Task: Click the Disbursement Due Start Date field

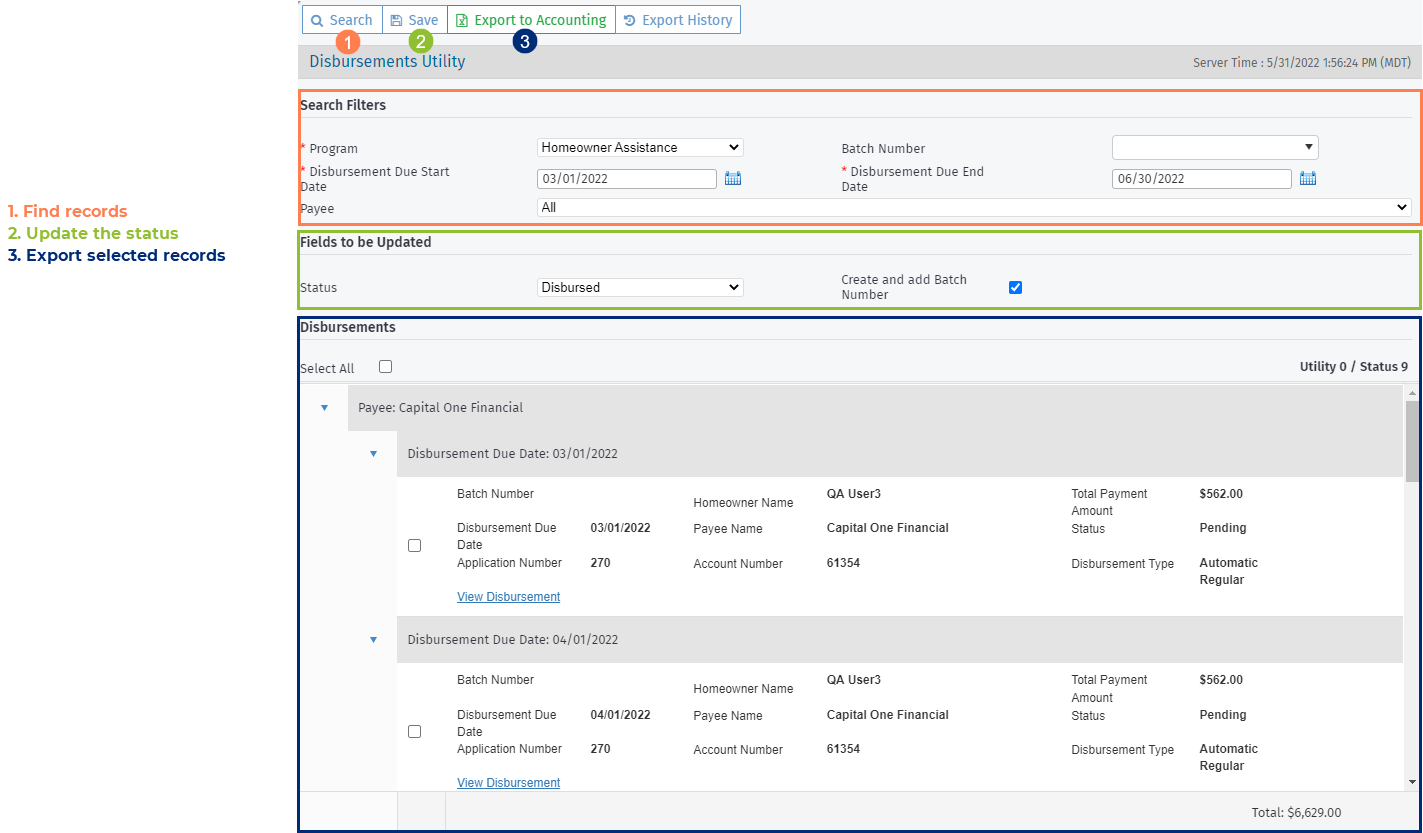Action: (627, 179)
